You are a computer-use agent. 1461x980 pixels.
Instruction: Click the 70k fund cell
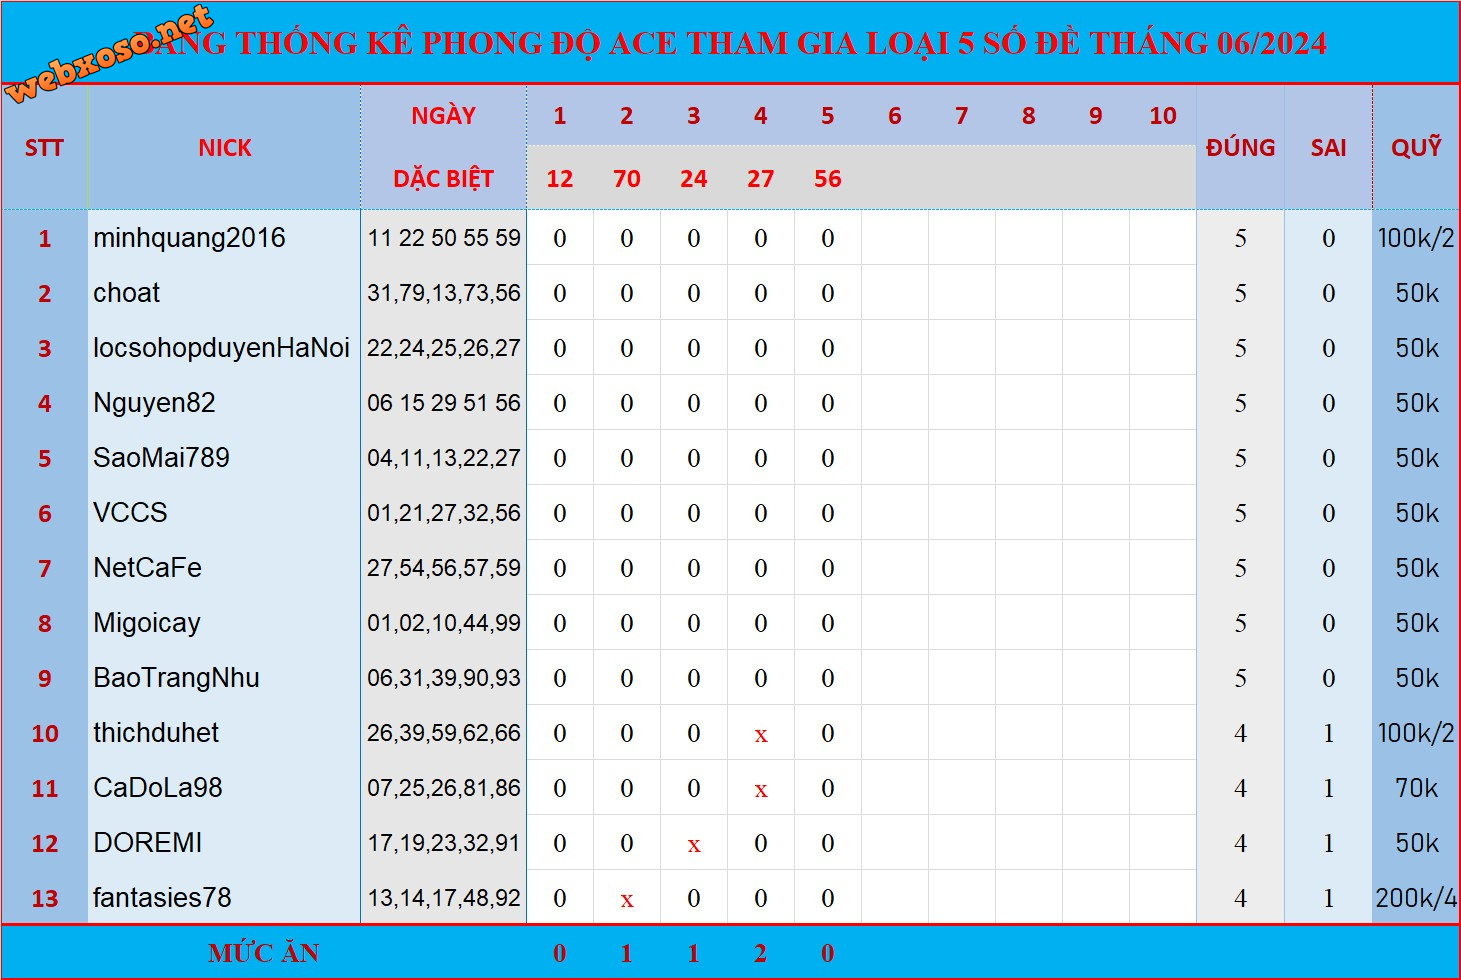[x=1416, y=788]
